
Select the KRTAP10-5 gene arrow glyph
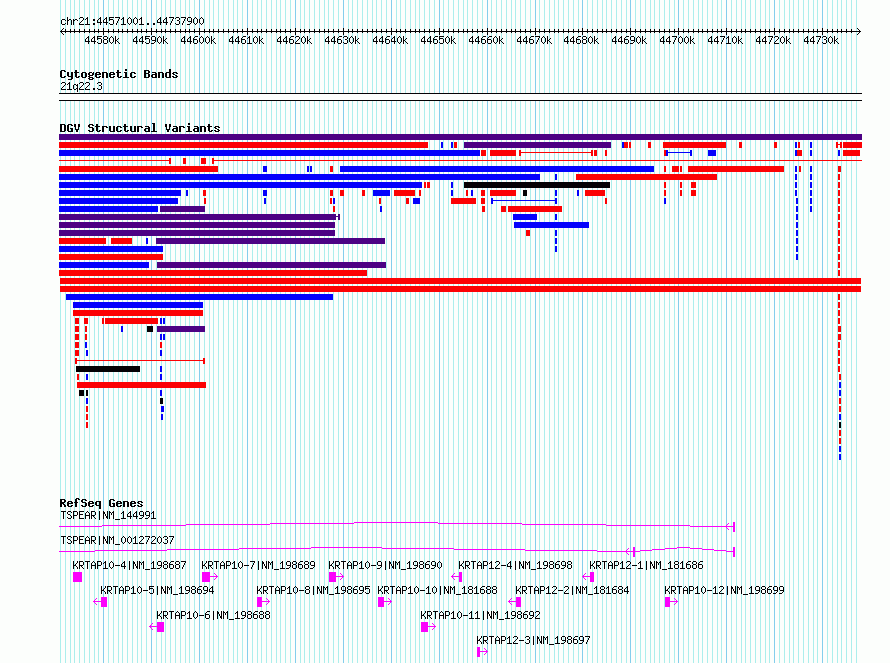click(x=100, y=602)
